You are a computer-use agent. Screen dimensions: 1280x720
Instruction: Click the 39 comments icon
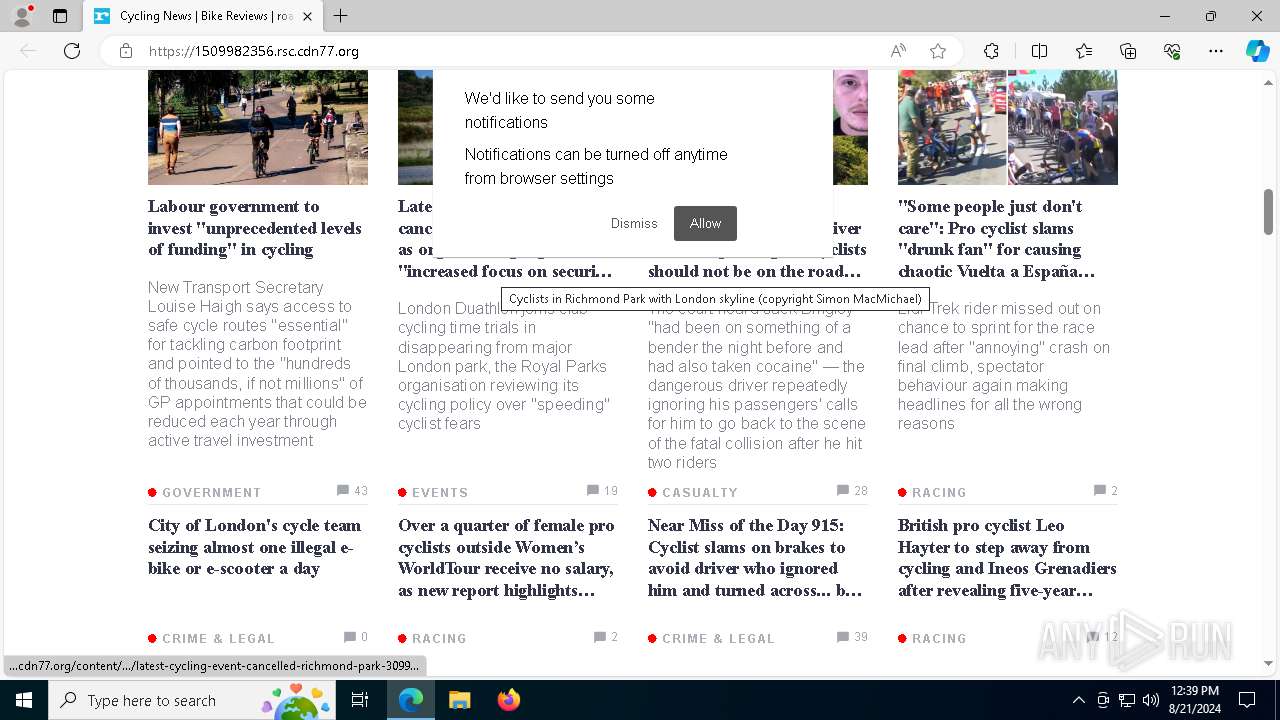click(843, 636)
